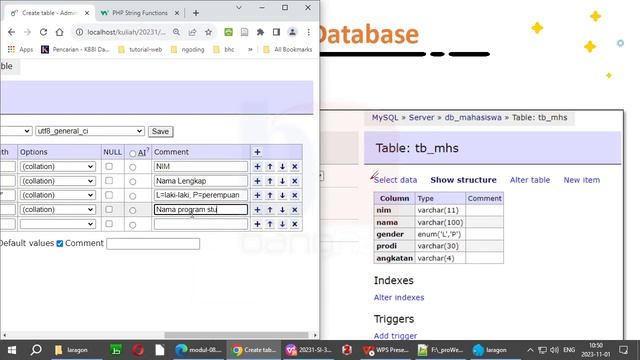Open the Chrome tab search arrow
The height and width of the screenshot is (360, 640).
[239, 7]
